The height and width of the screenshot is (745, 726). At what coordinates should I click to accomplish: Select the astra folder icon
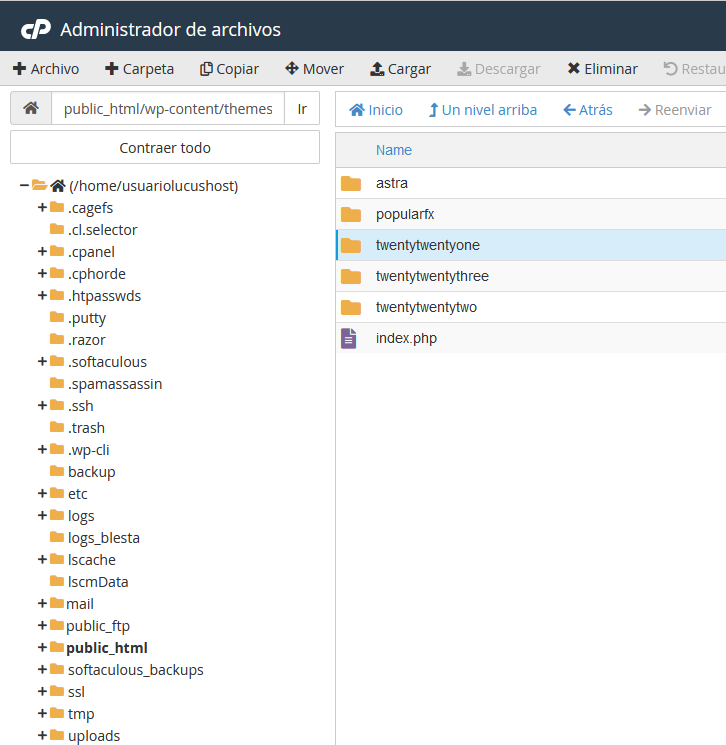351,183
